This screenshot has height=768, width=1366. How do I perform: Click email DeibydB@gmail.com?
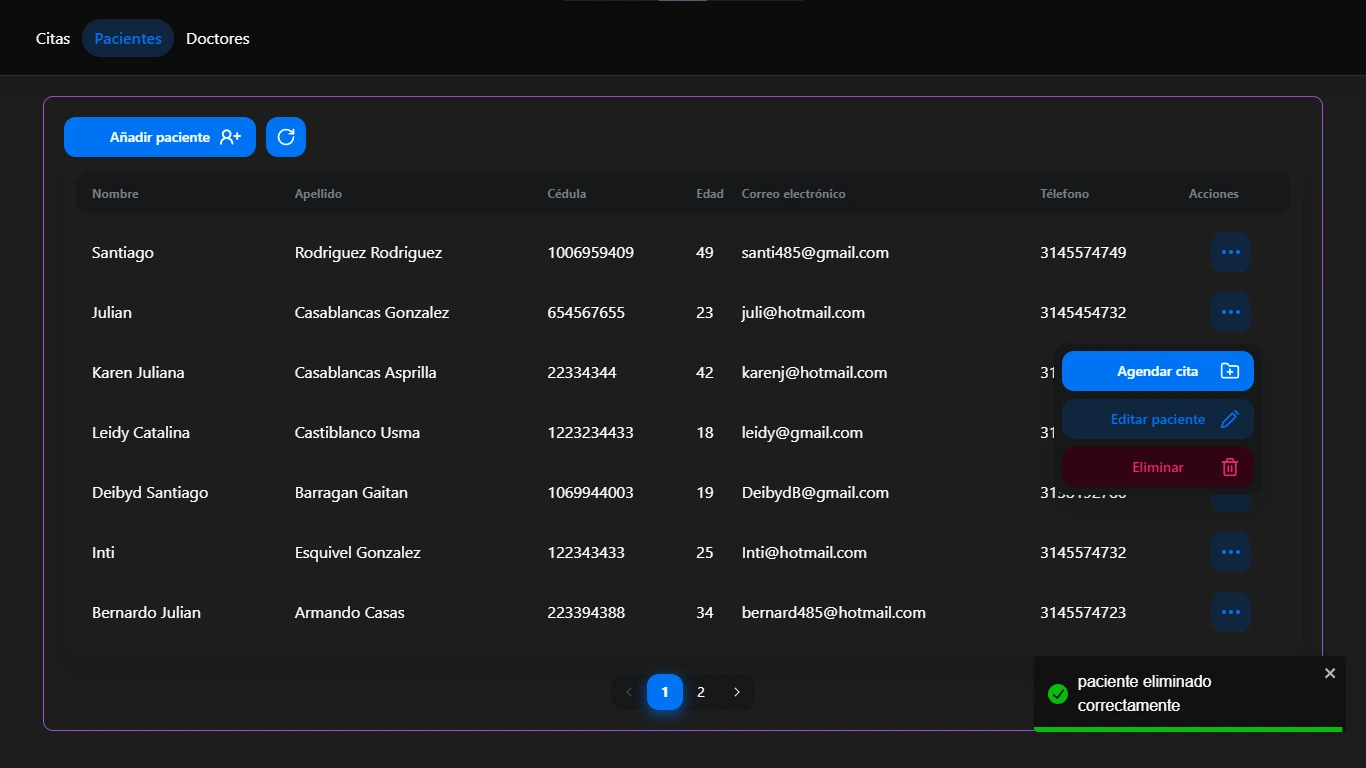click(815, 492)
